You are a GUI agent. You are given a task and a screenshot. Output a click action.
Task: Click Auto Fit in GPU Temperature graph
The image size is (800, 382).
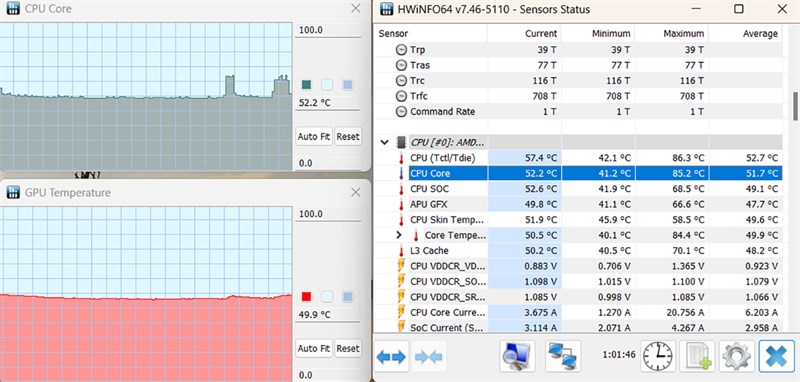tap(314, 349)
